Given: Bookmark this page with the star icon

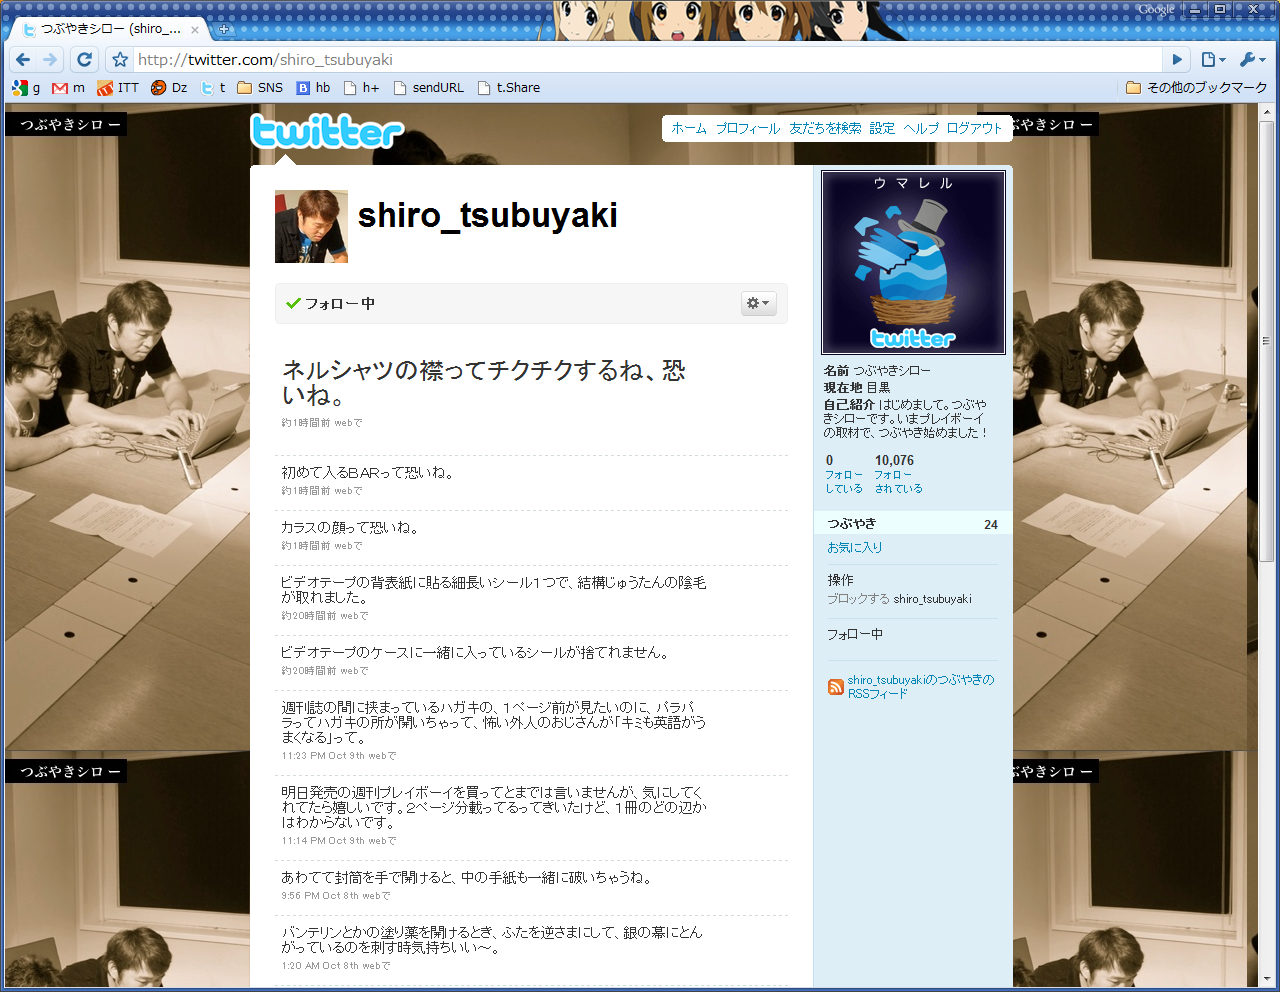Looking at the screenshot, I should pyautogui.click(x=120, y=60).
